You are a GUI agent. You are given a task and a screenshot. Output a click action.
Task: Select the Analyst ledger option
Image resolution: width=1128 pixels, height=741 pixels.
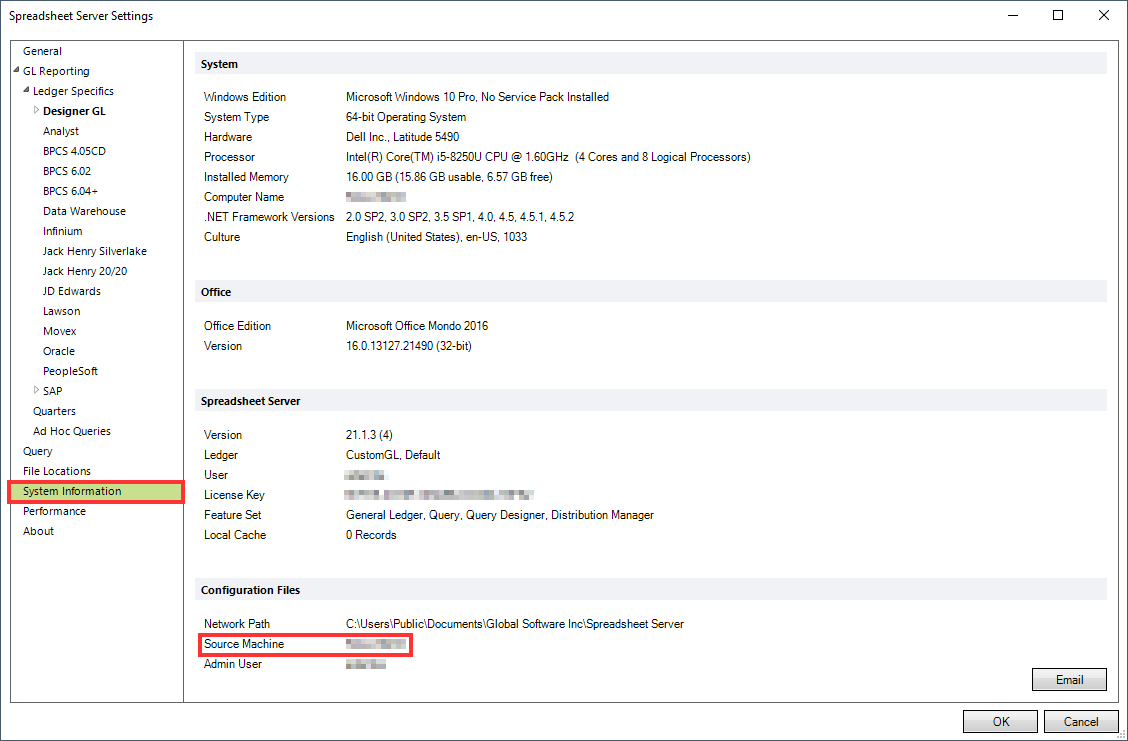pyautogui.click(x=61, y=131)
